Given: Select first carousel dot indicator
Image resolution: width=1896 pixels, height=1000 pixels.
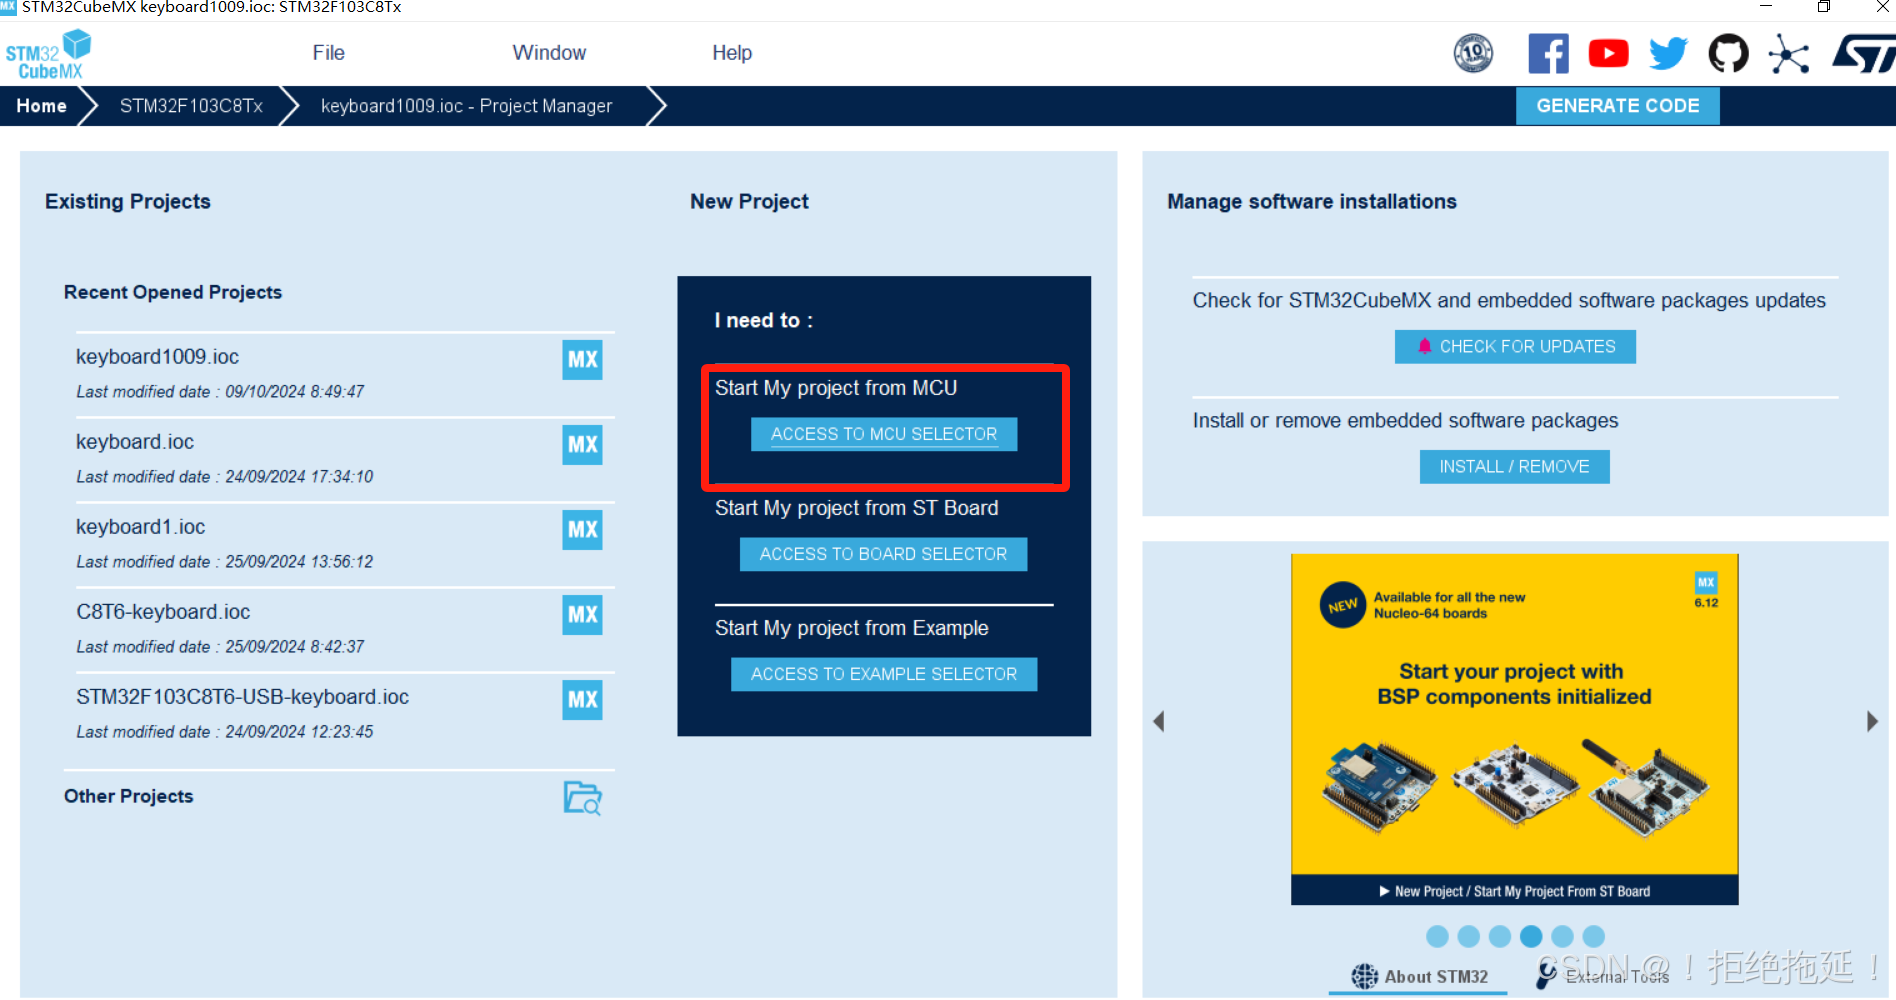Looking at the screenshot, I should point(1437,936).
